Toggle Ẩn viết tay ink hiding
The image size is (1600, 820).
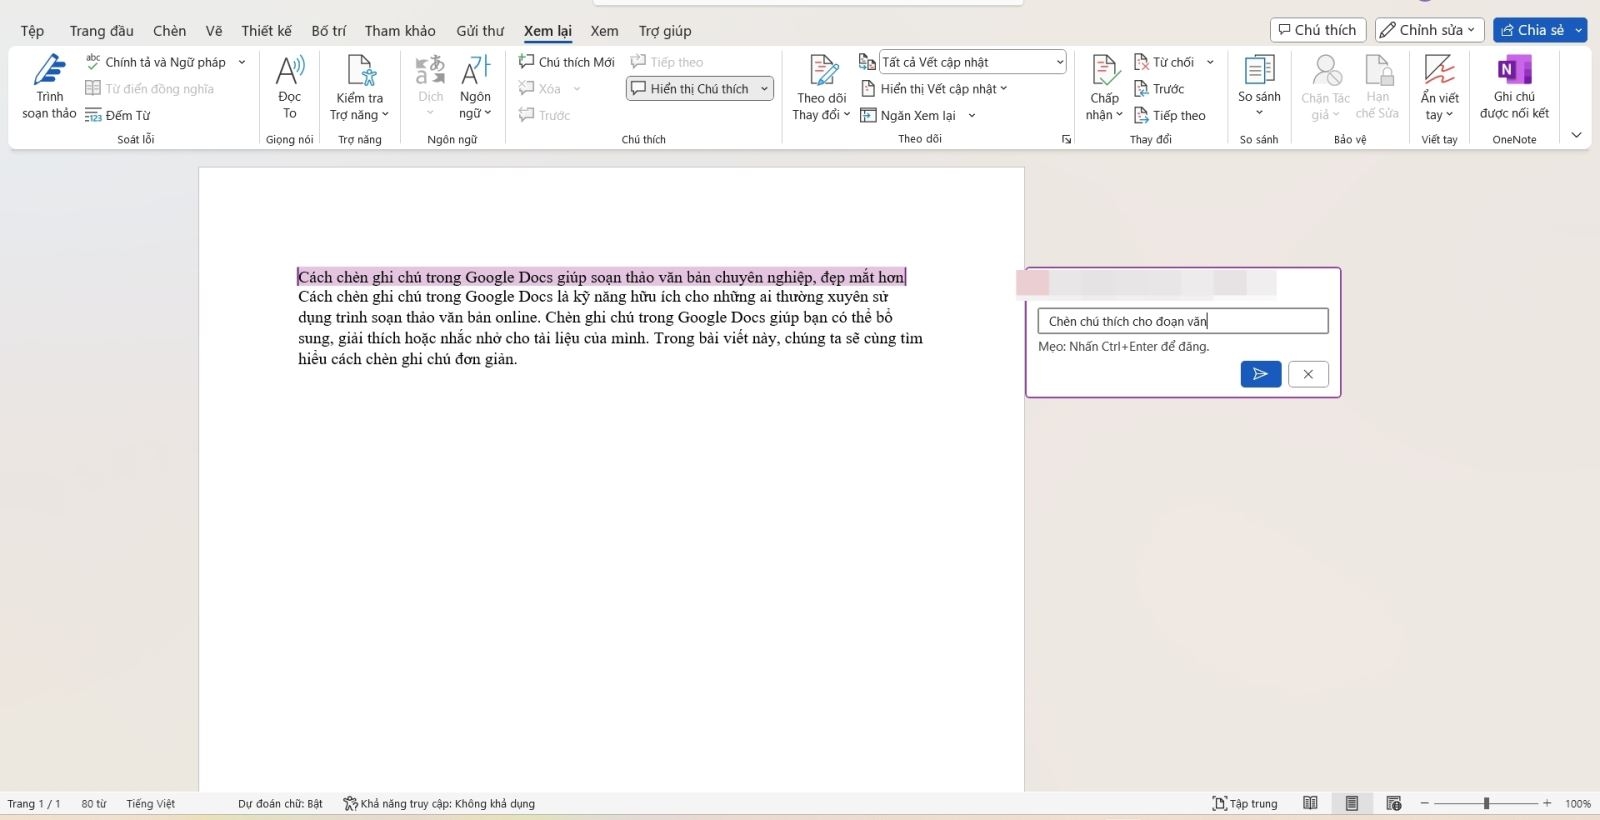click(x=1439, y=87)
